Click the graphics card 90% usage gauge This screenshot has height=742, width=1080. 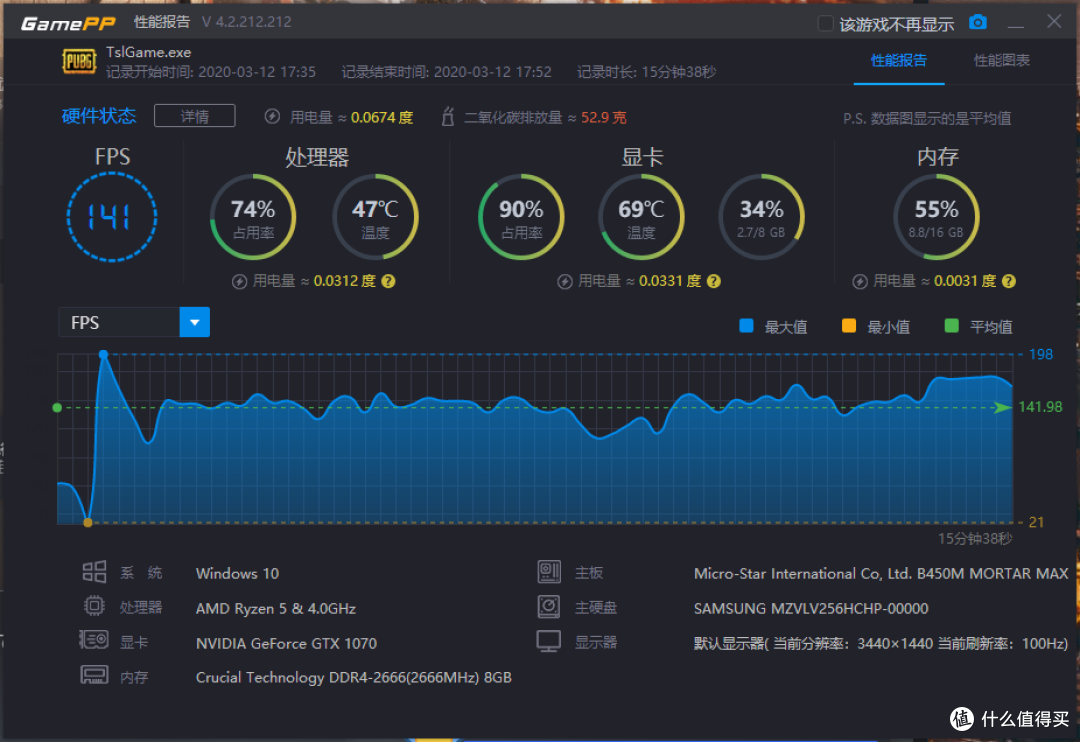point(521,217)
